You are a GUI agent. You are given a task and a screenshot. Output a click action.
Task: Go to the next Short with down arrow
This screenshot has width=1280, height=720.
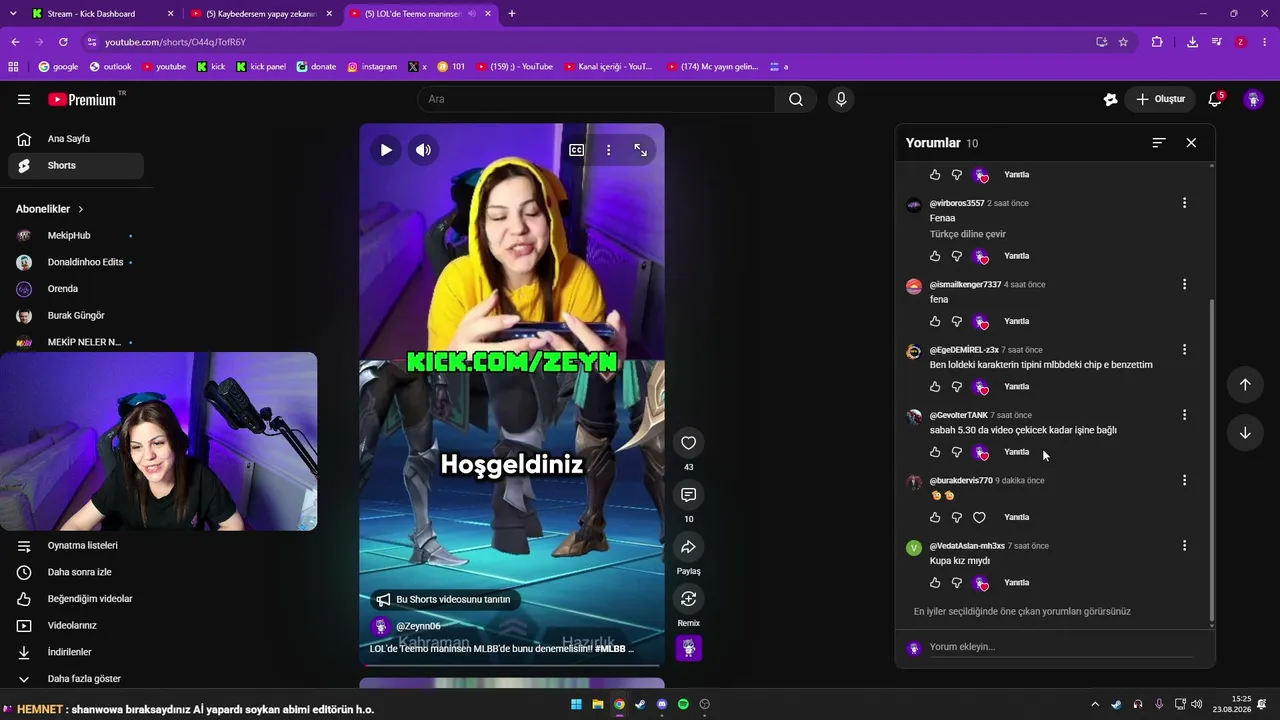tap(1245, 433)
